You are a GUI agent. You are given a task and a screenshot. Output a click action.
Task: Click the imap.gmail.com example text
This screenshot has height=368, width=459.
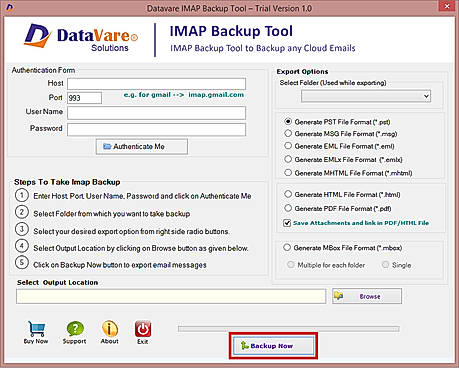point(216,95)
